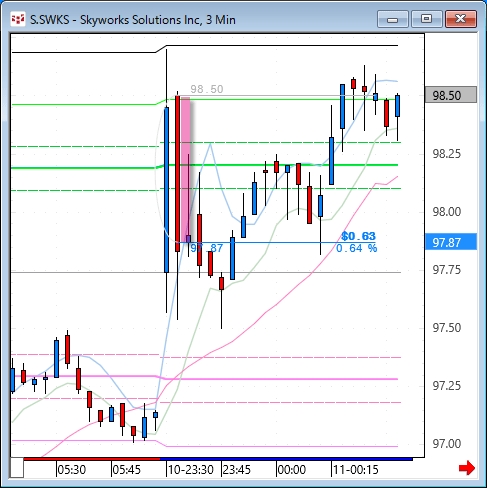Click the 98.00 price axis label
This screenshot has width=487, height=488.
[447, 212]
